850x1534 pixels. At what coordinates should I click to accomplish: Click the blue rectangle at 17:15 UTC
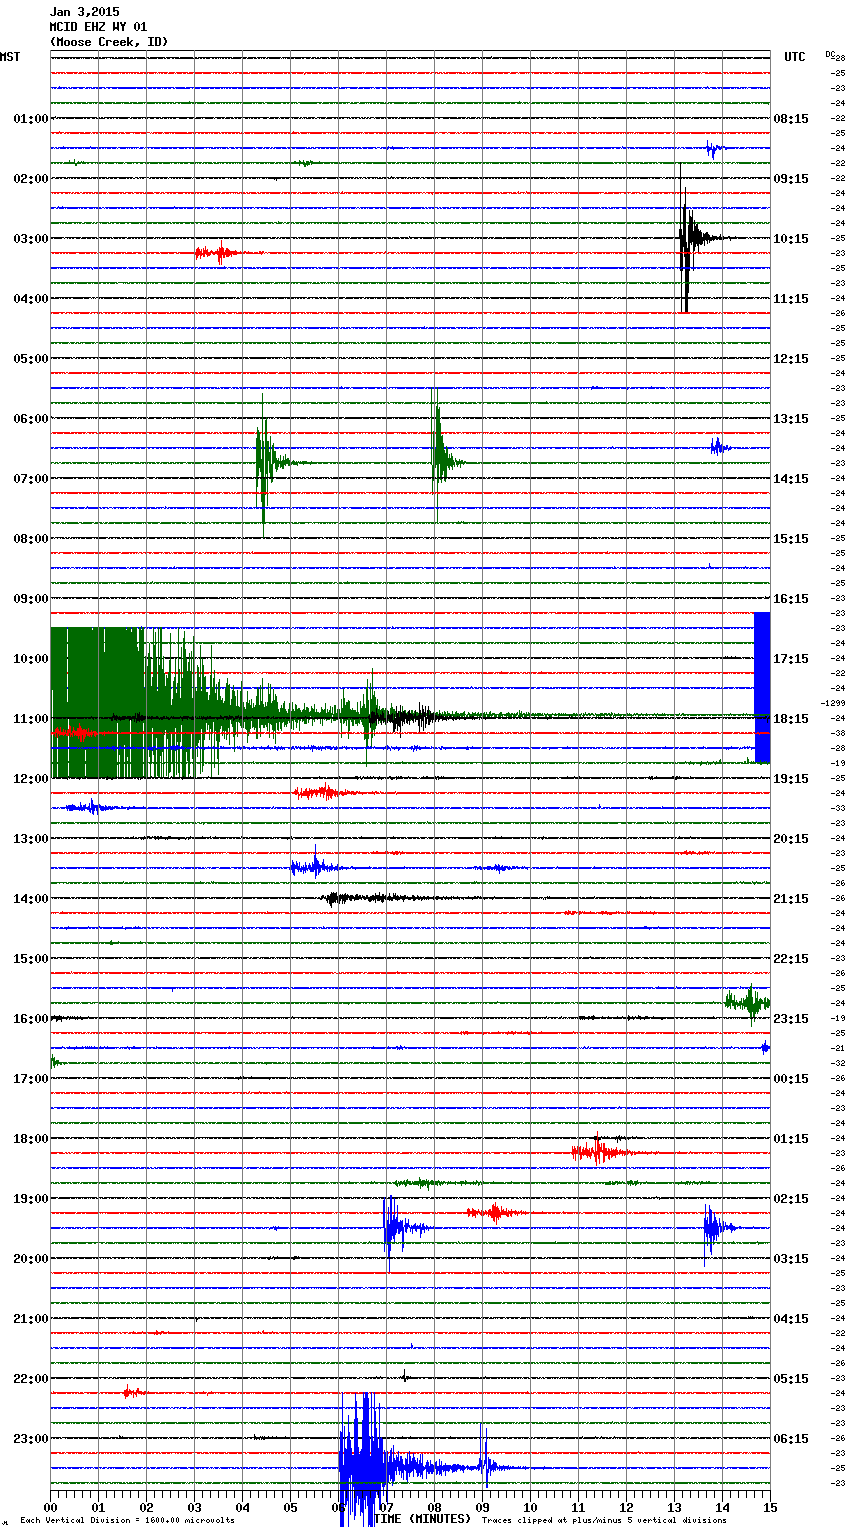(x=762, y=687)
